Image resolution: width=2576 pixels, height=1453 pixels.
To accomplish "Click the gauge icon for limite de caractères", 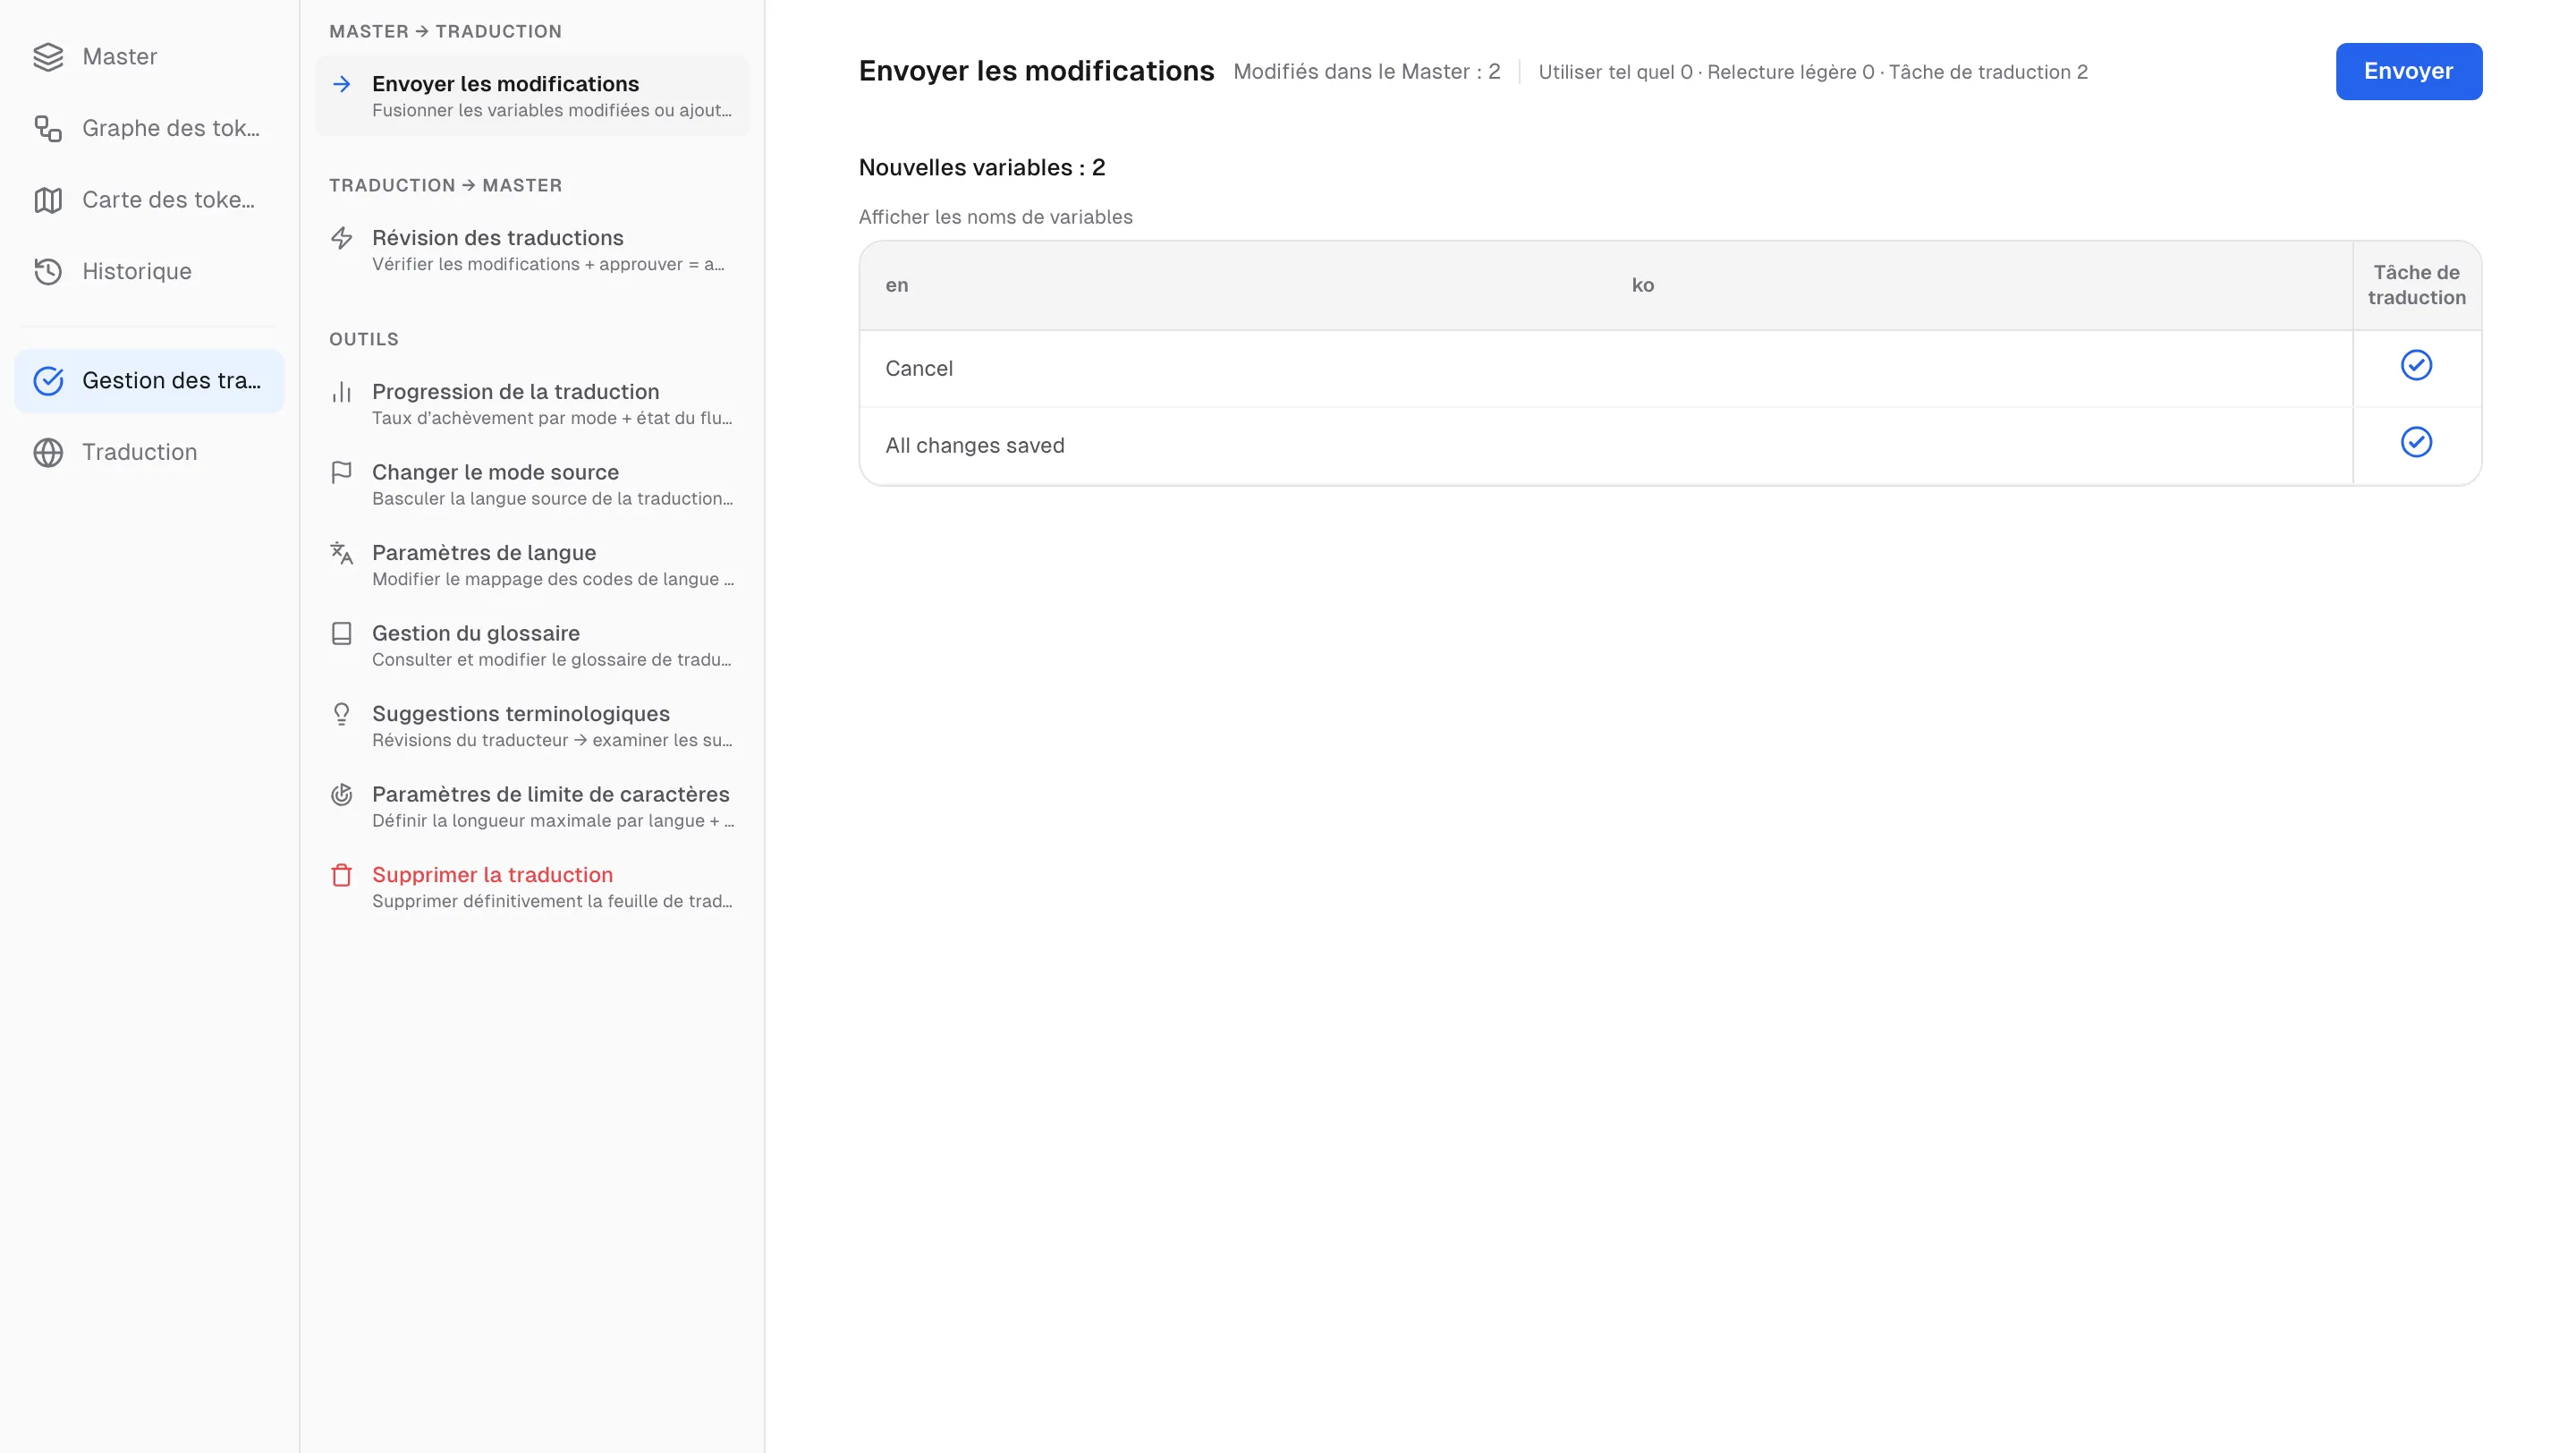I will pos(342,795).
